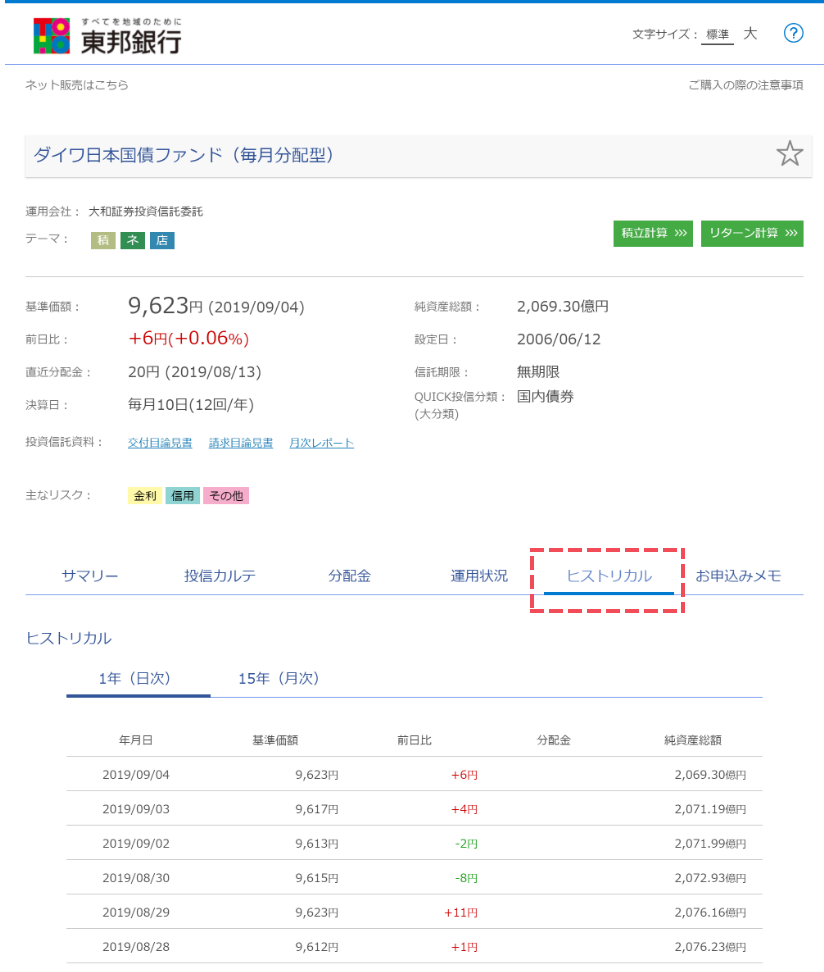
Task: Switch to the お申込みメモ tab
Action: tap(738, 576)
